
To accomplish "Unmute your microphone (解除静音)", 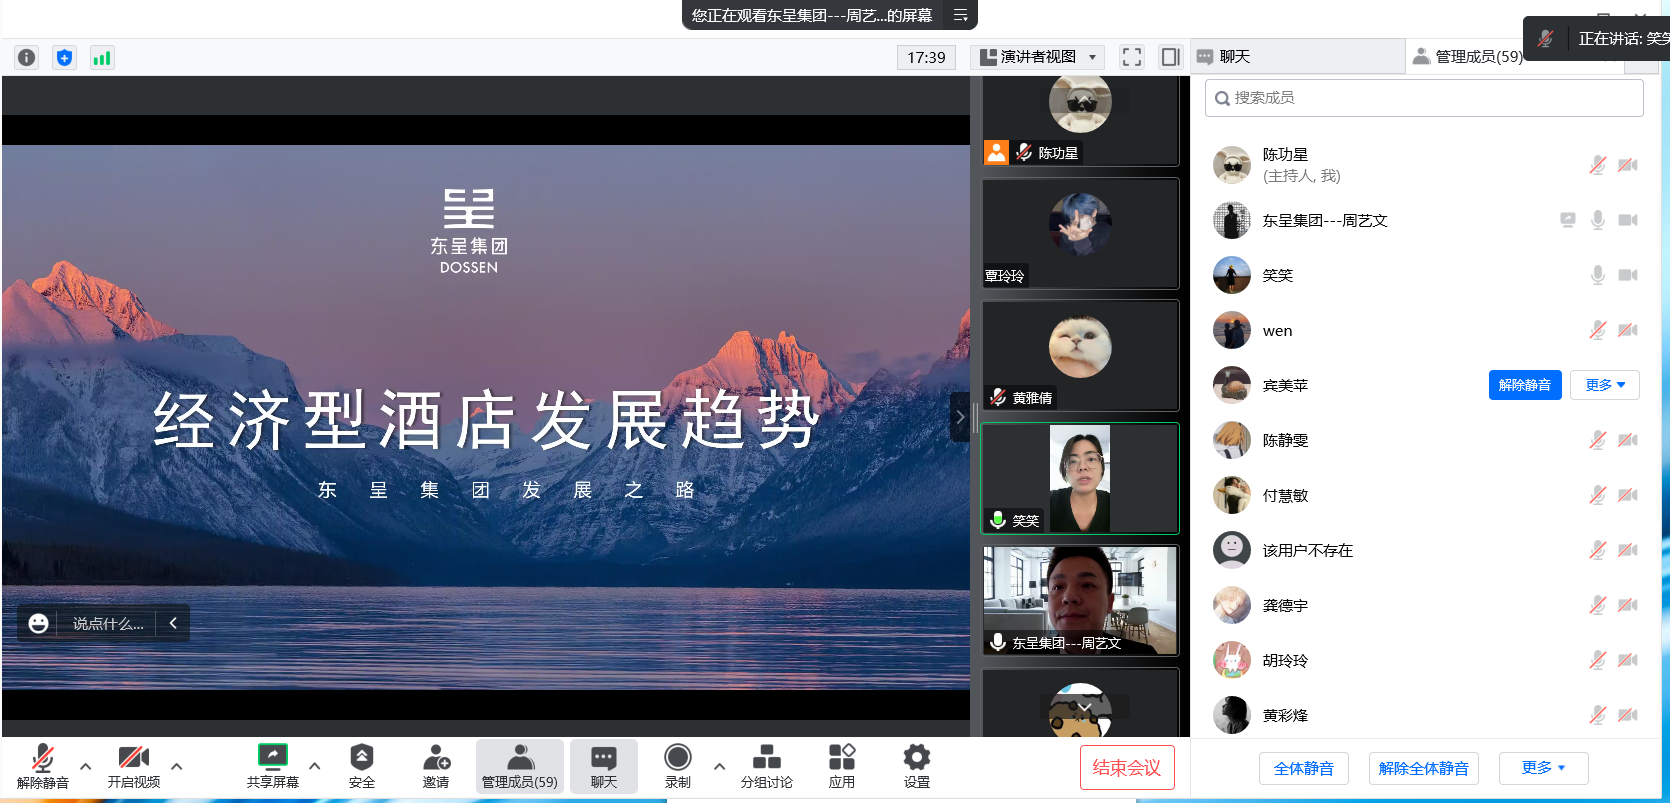I will [42, 766].
